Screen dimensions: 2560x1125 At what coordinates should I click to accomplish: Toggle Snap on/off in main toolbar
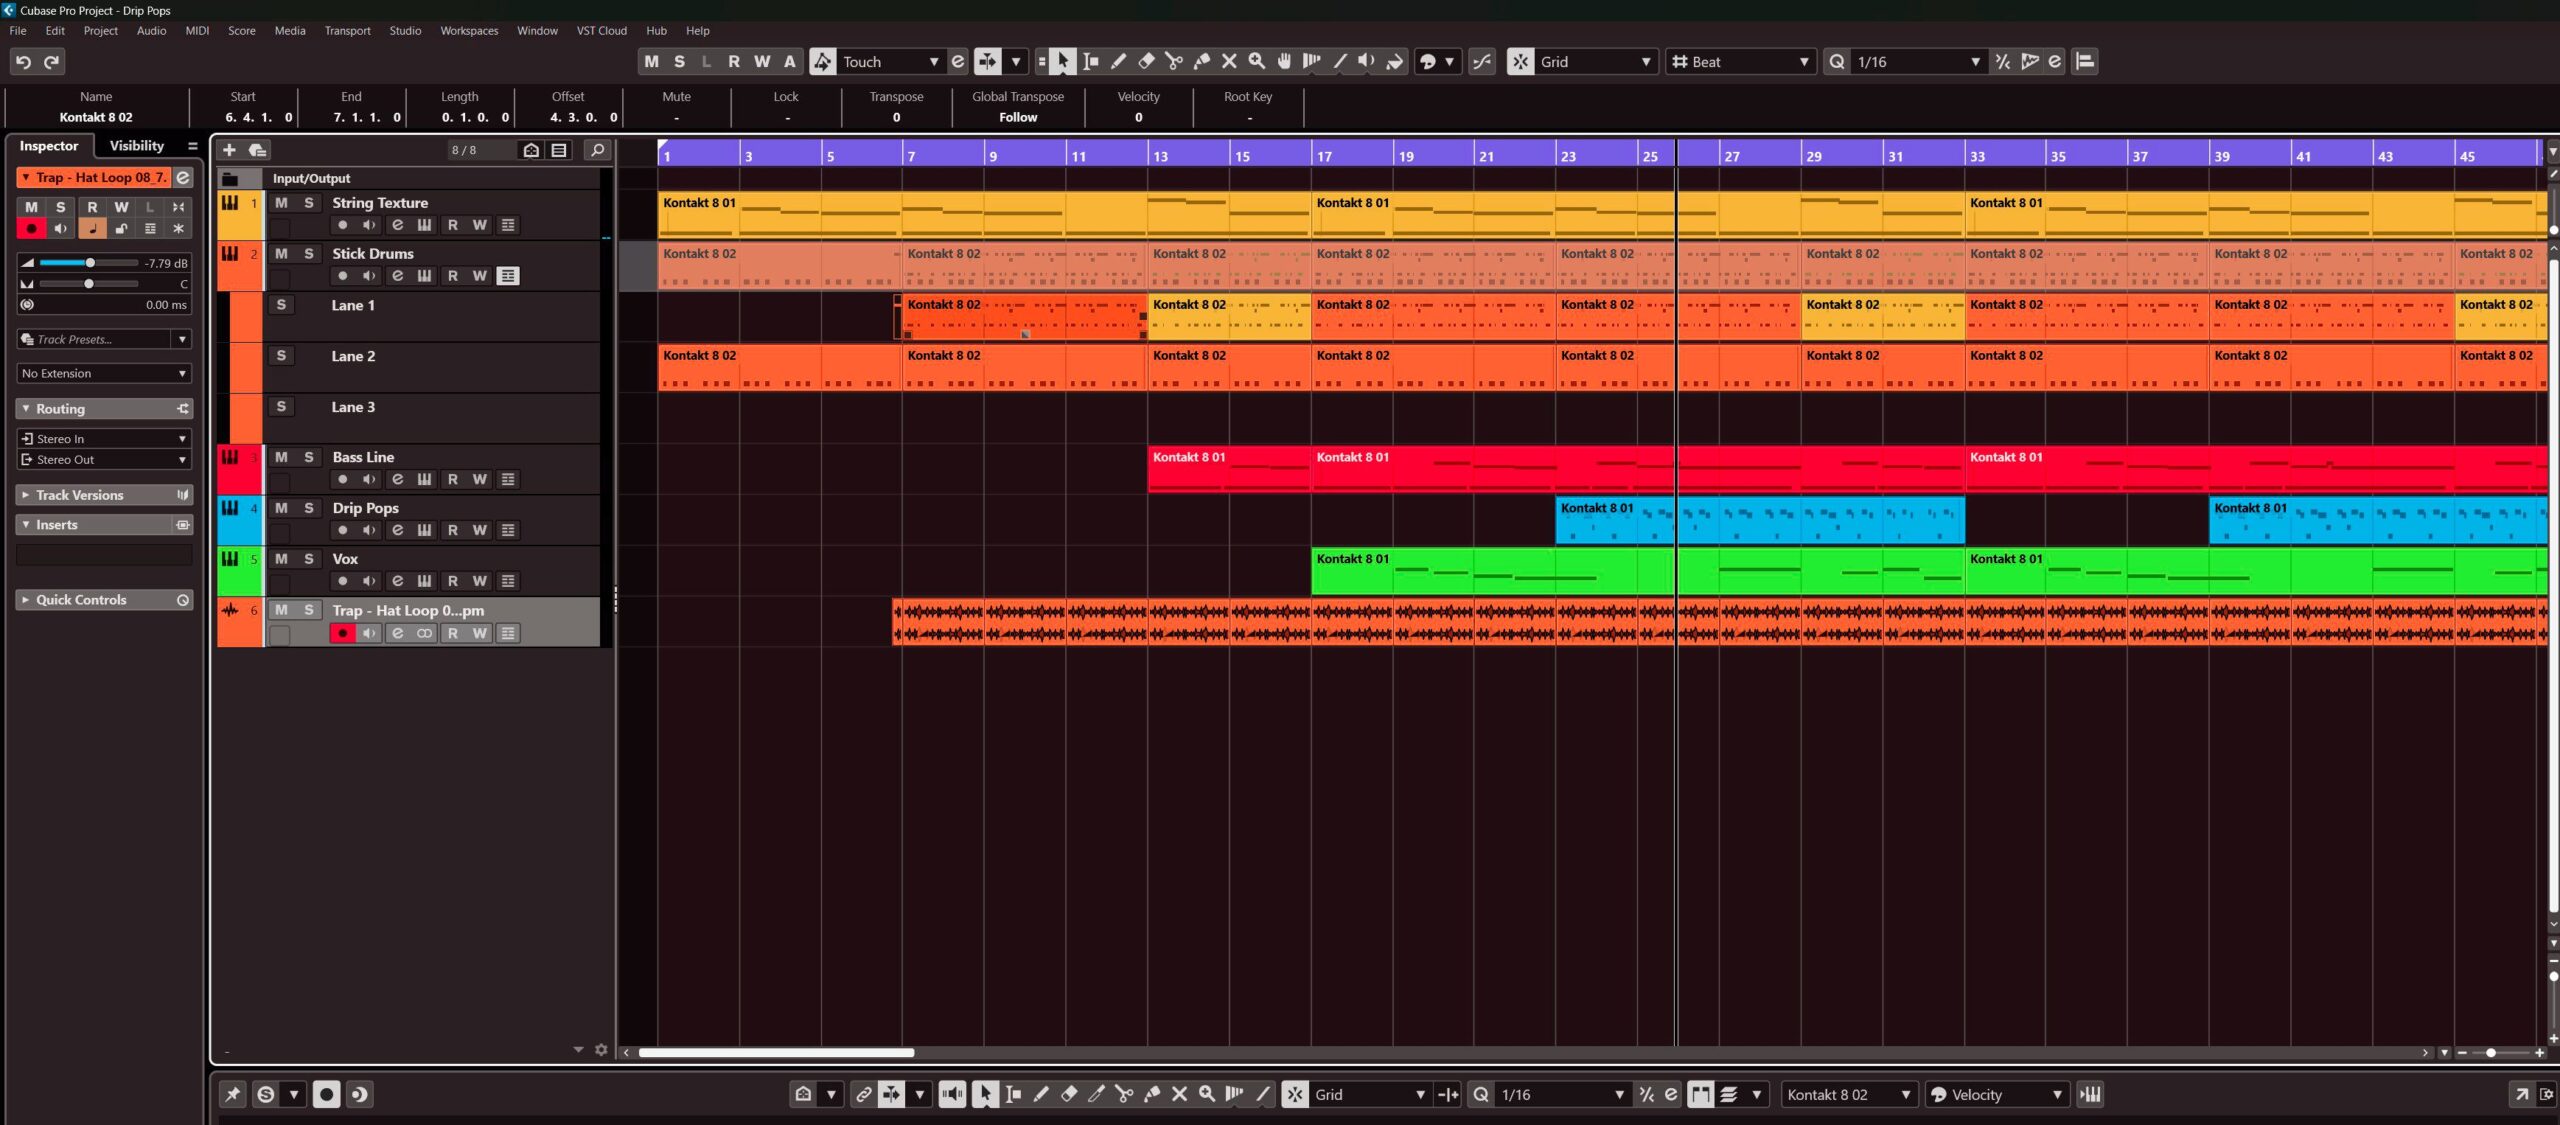pos(1521,61)
